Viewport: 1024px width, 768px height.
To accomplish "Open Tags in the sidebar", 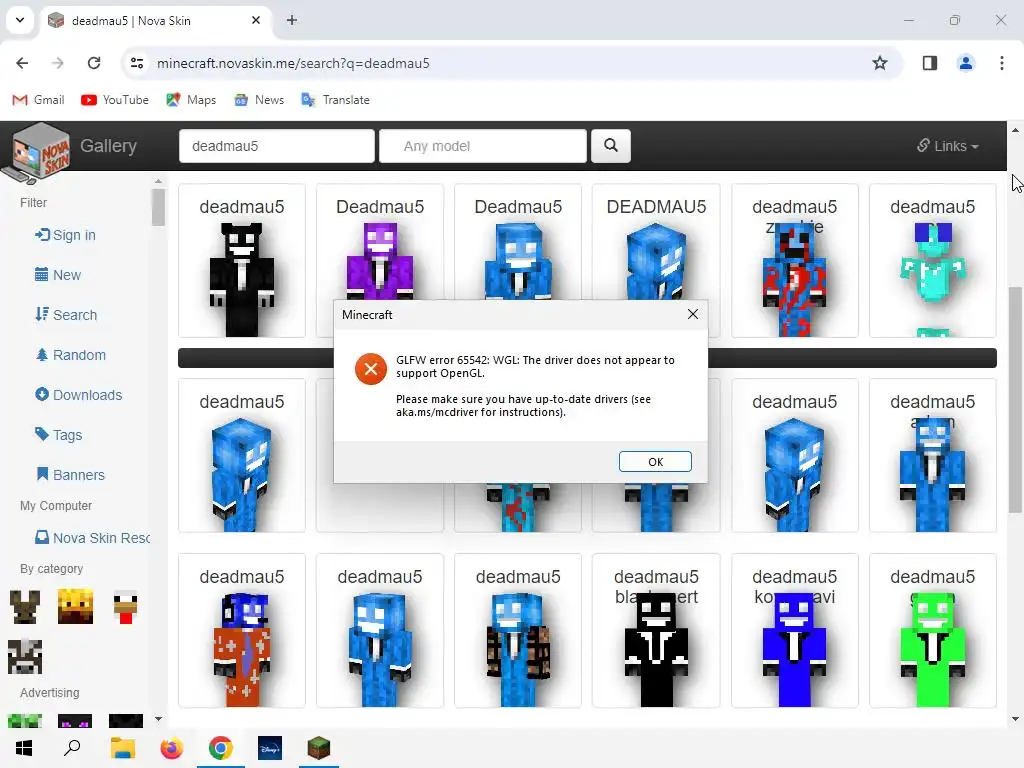I will 58,434.
